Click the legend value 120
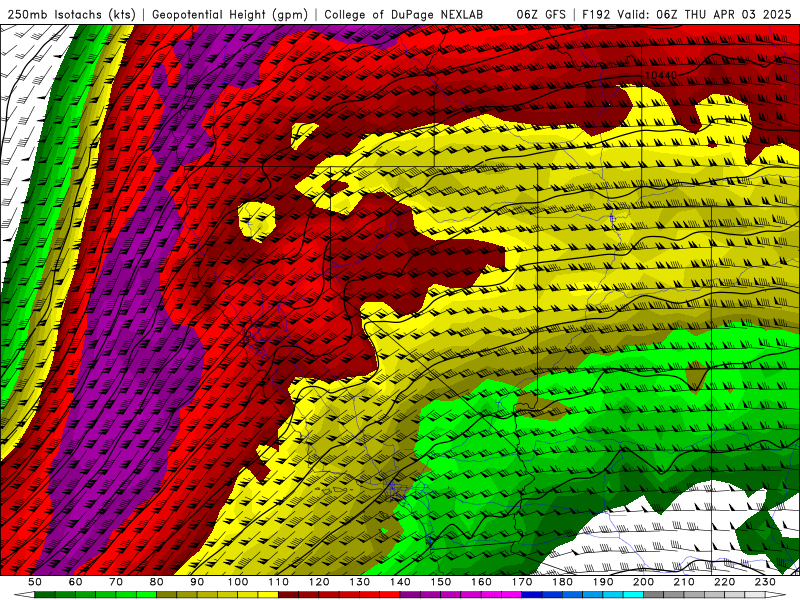The width and height of the screenshot is (800, 600). tap(319, 582)
